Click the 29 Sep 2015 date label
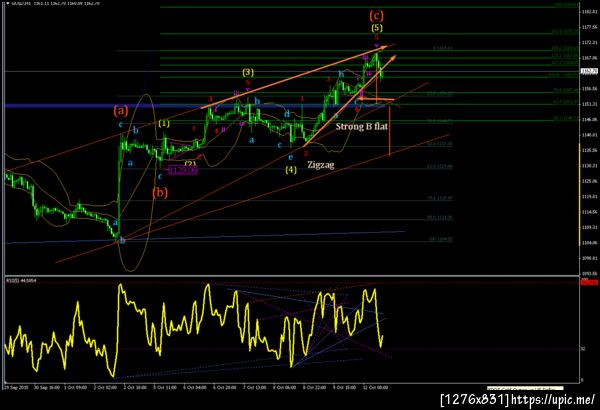Viewport: 600px width, 410px height. 15,387
